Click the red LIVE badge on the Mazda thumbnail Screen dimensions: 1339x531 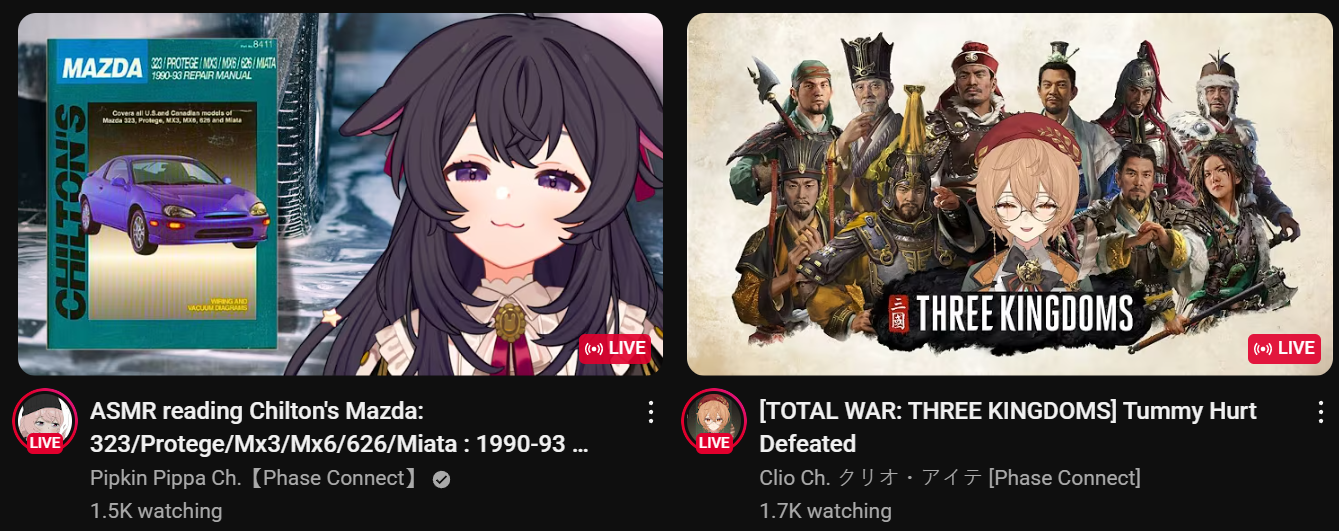pos(616,348)
